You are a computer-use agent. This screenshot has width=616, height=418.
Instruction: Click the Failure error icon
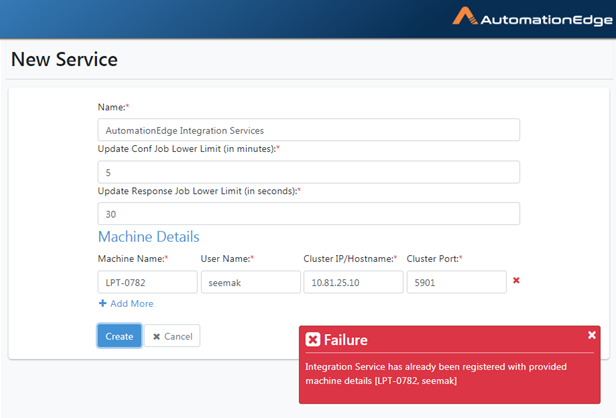point(313,339)
